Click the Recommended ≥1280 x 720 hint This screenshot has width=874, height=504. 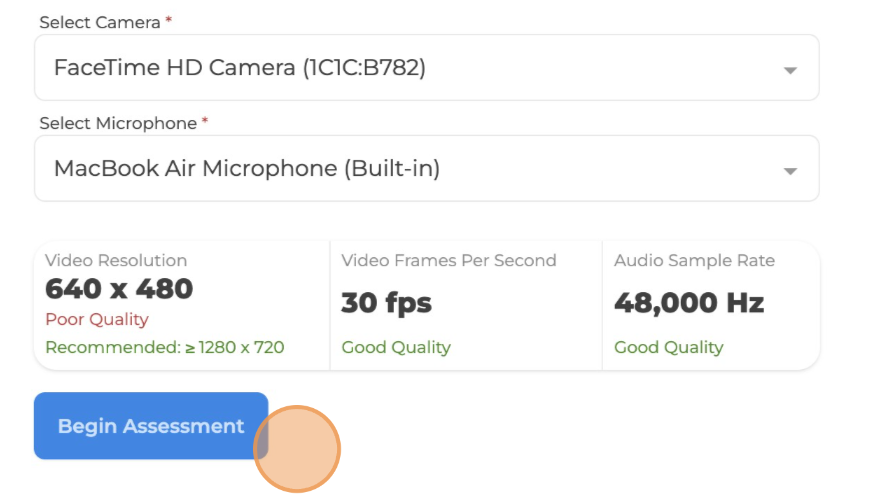(165, 347)
